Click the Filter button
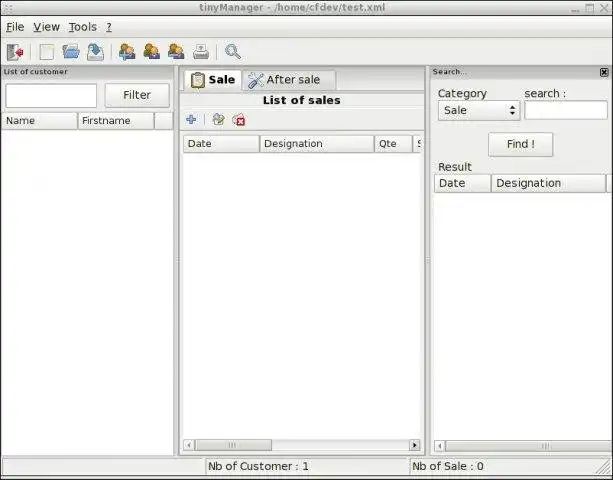Image resolution: width=613 pixels, height=480 pixels. pos(137,95)
